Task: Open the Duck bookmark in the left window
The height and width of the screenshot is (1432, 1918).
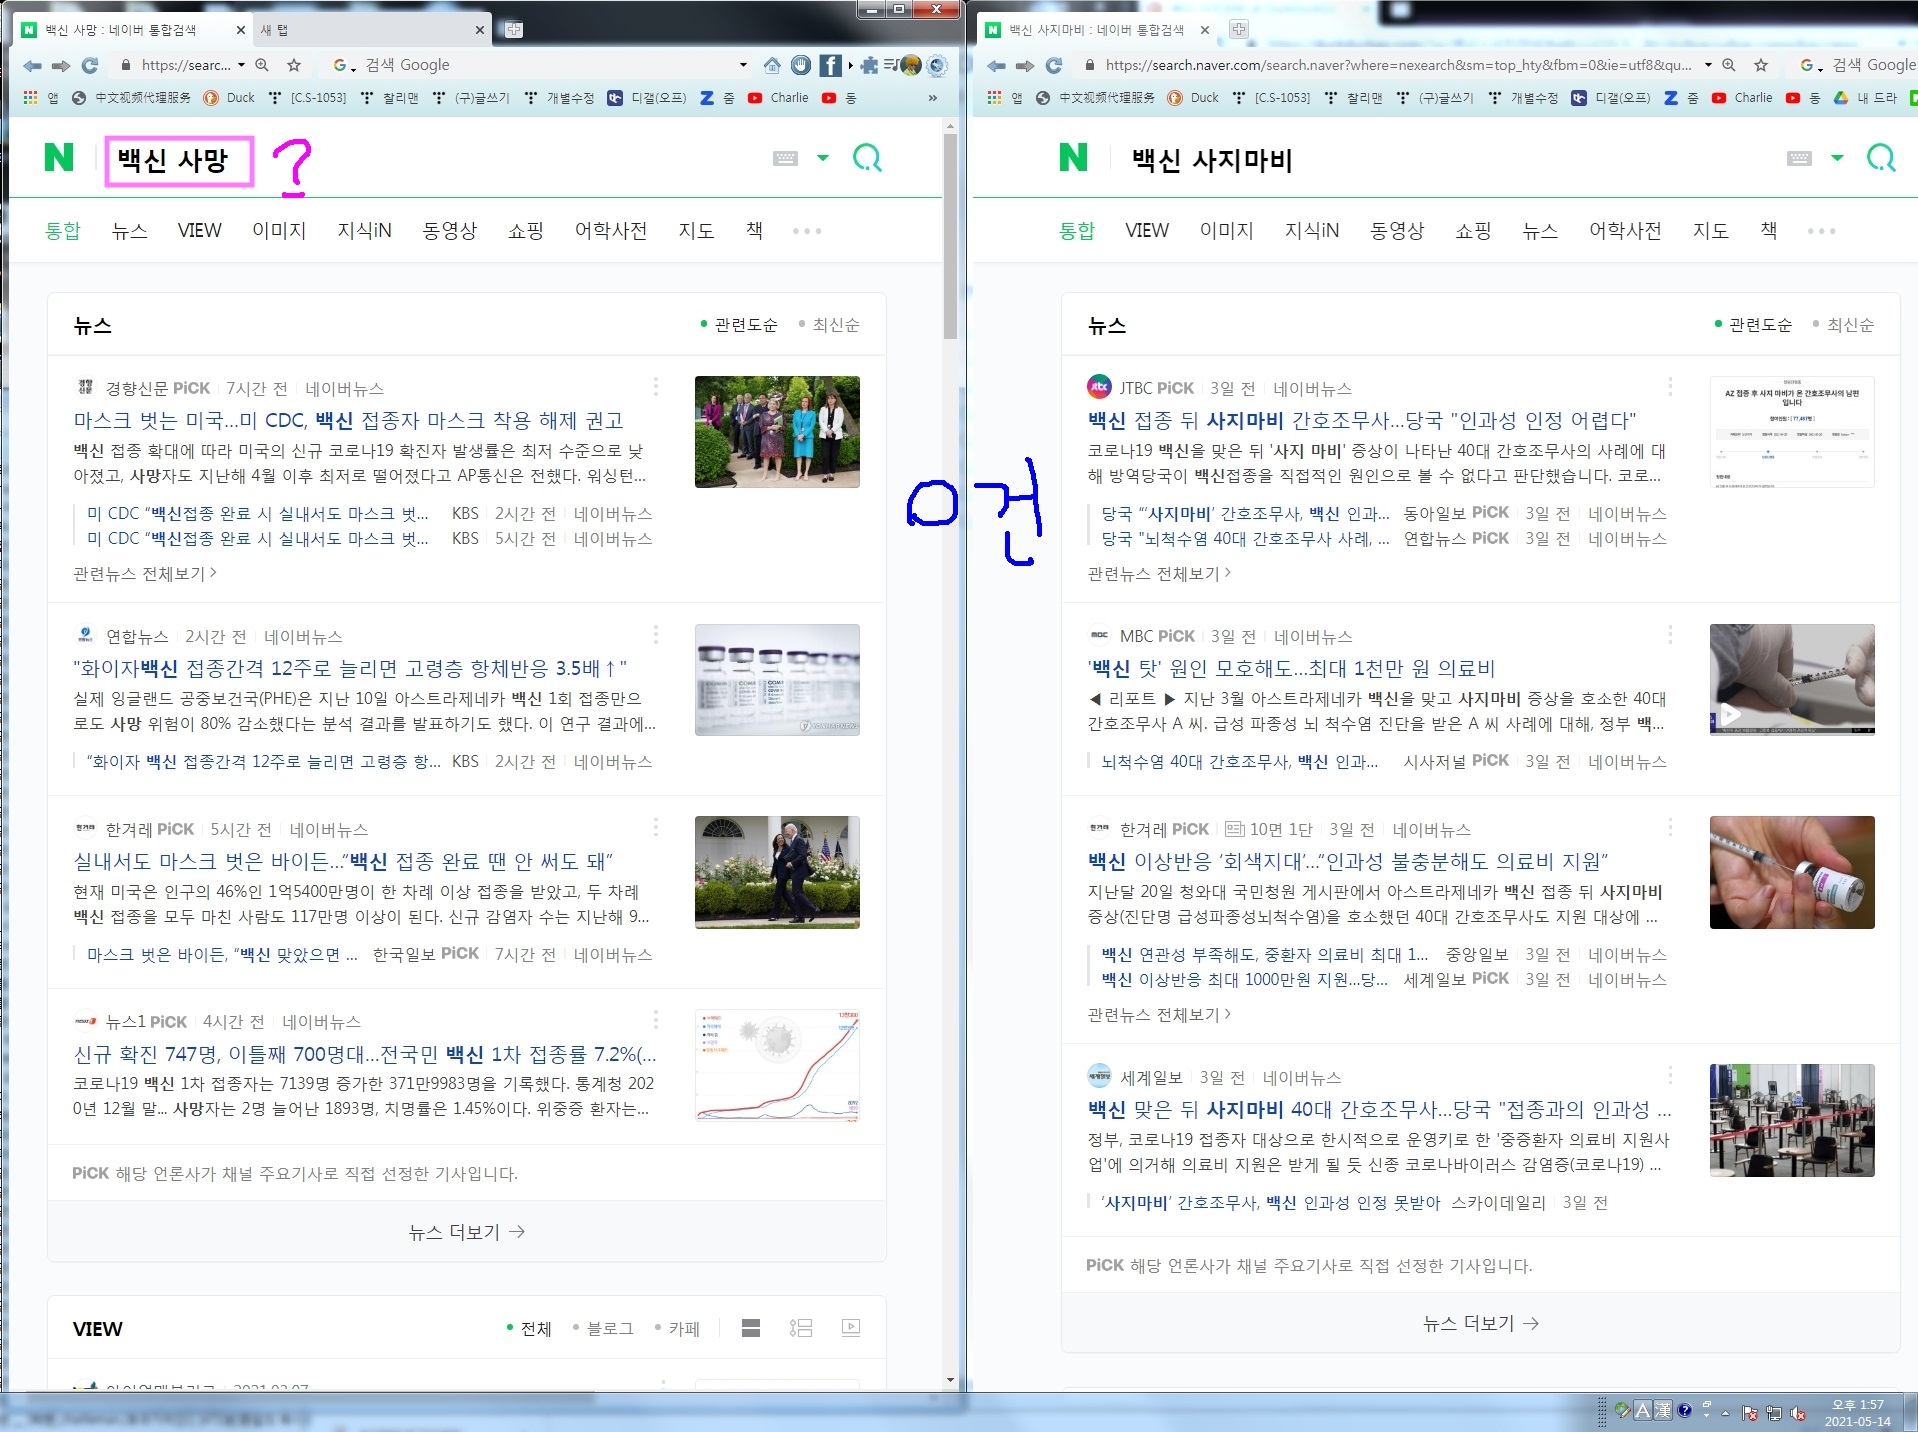Action: (x=229, y=98)
